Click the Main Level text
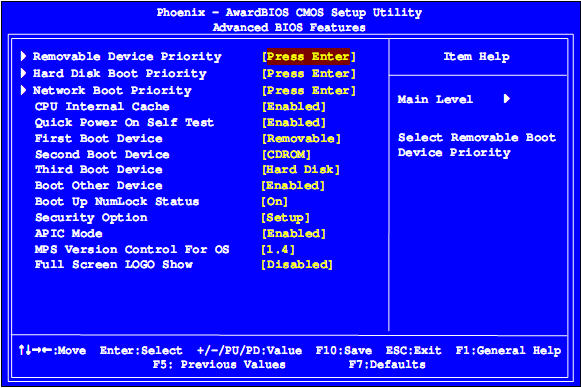The height and width of the screenshot is (388, 581). point(435,99)
